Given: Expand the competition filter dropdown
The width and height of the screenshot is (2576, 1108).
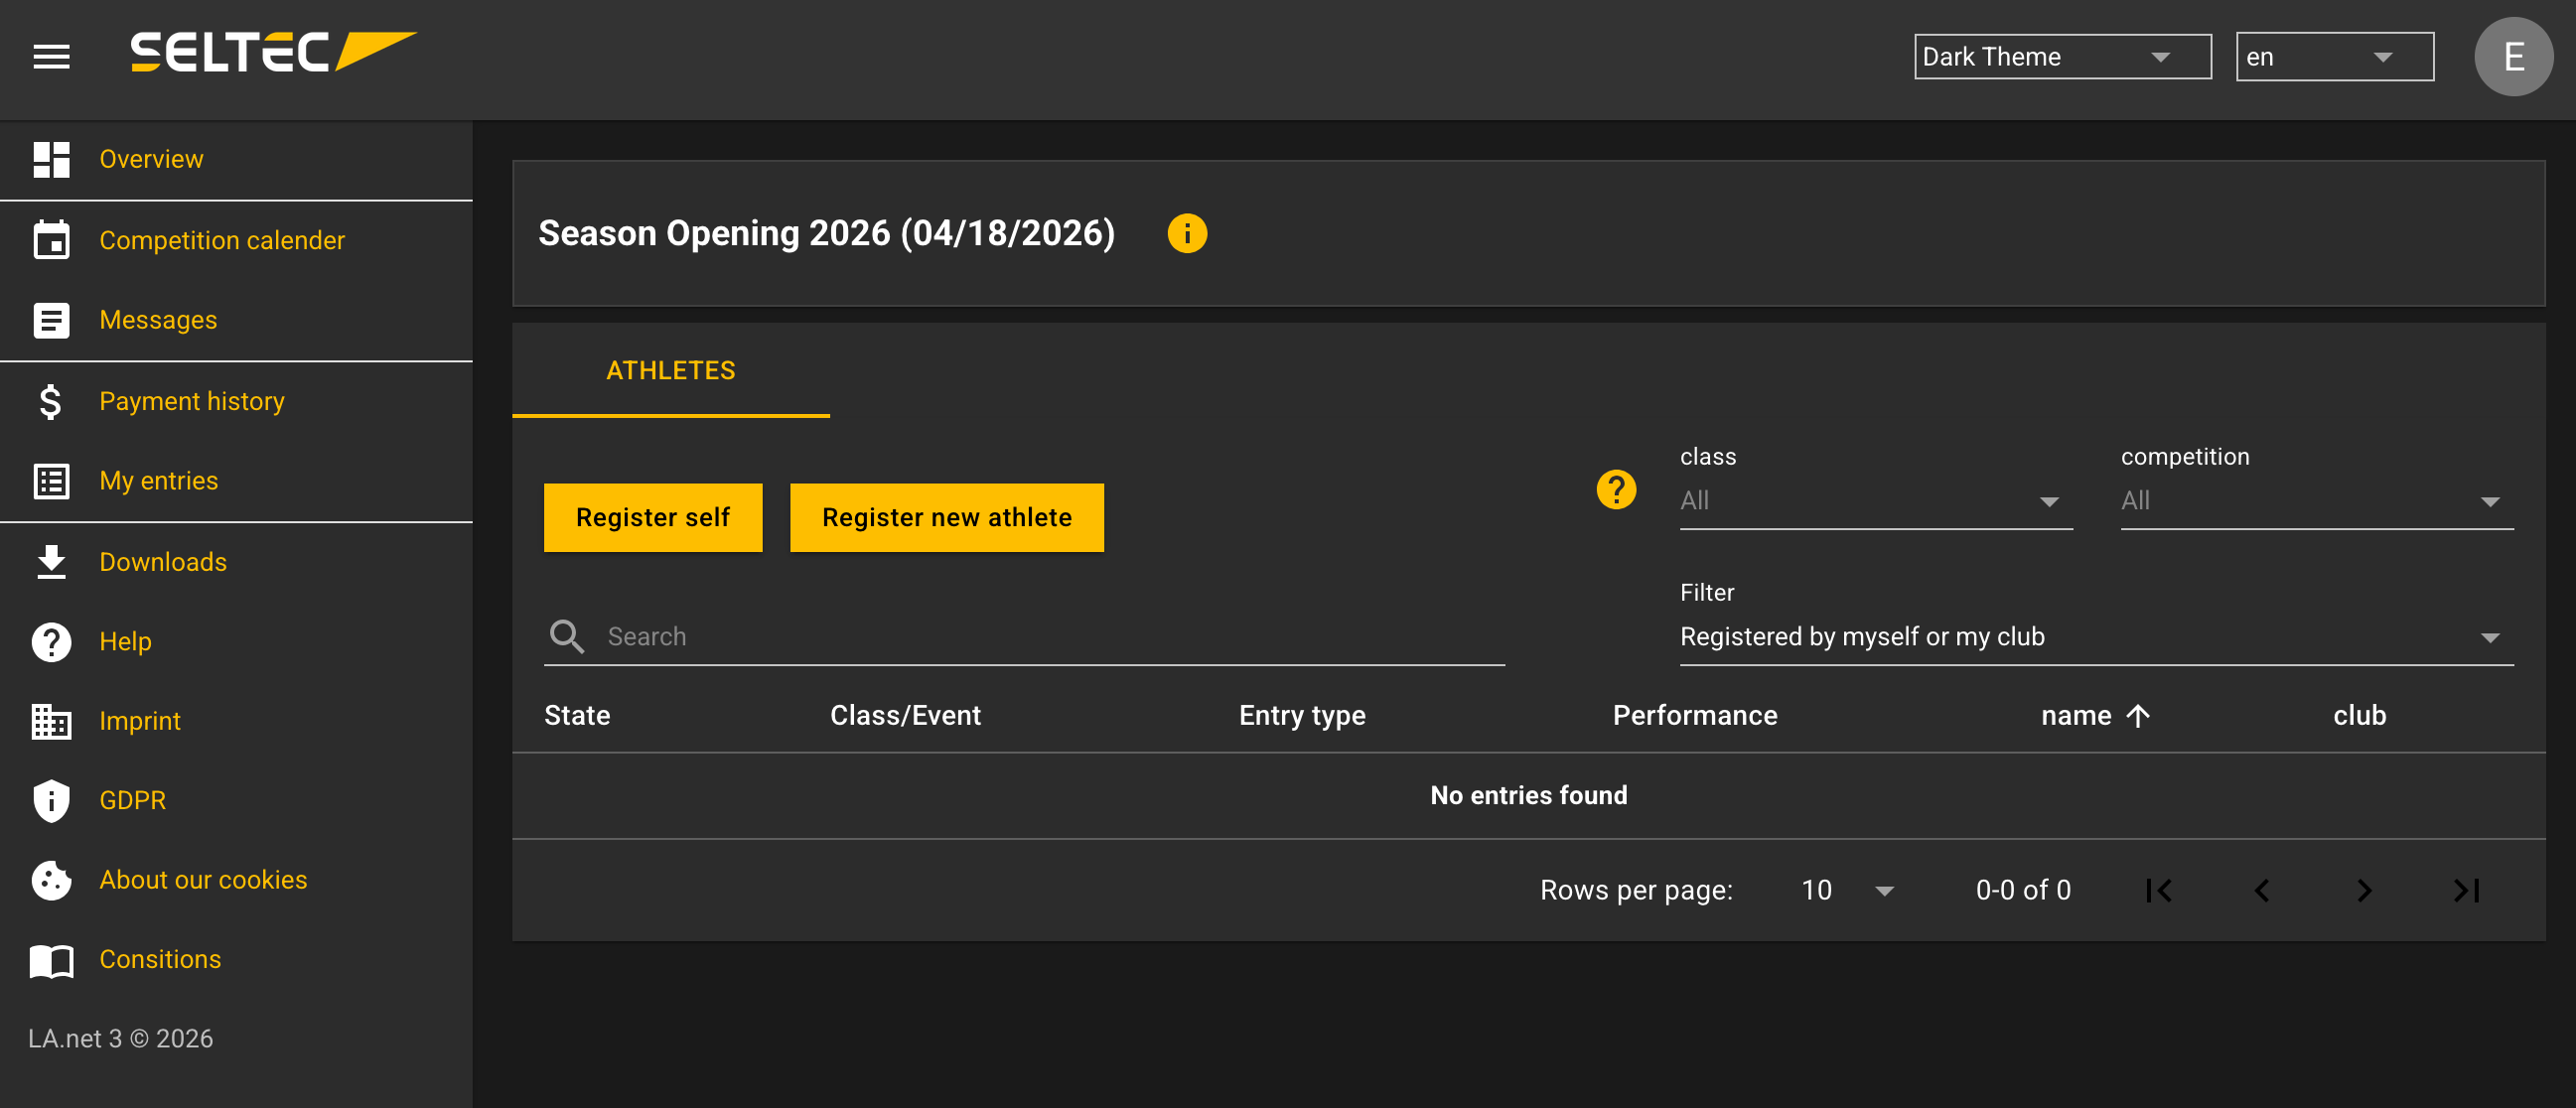Looking at the screenshot, I should coord(2315,501).
